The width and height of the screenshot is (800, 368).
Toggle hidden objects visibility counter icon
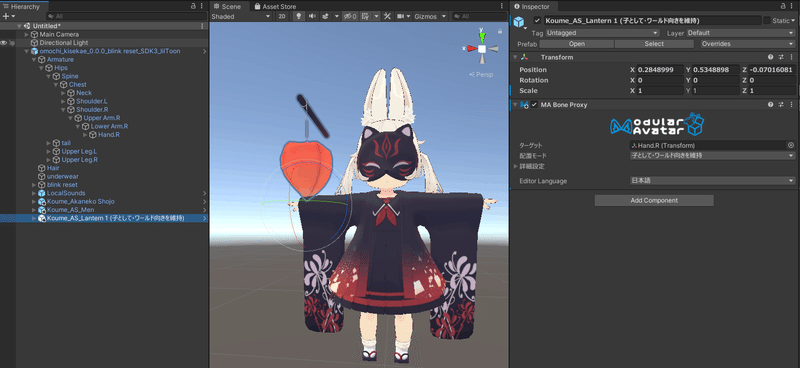point(350,16)
